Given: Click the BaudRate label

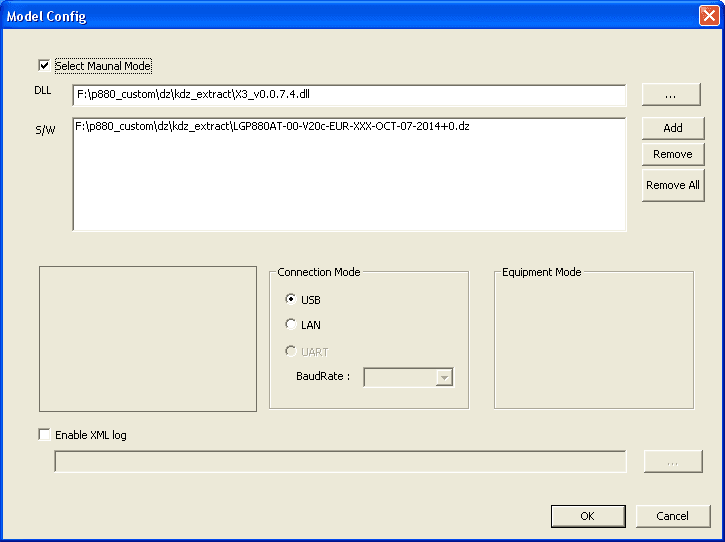Looking at the screenshot, I should point(323,376).
